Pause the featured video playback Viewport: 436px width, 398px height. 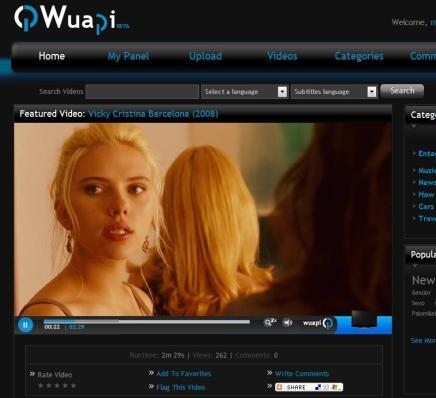(25, 325)
